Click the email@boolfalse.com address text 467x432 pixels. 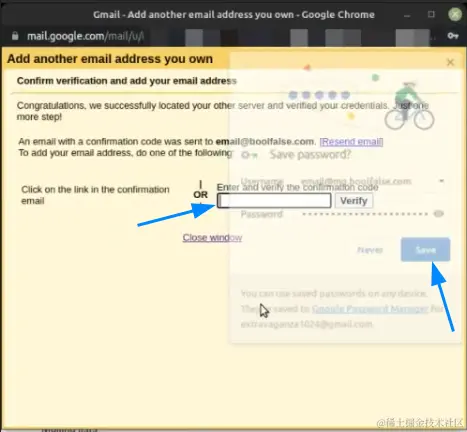[x=265, y=142]
